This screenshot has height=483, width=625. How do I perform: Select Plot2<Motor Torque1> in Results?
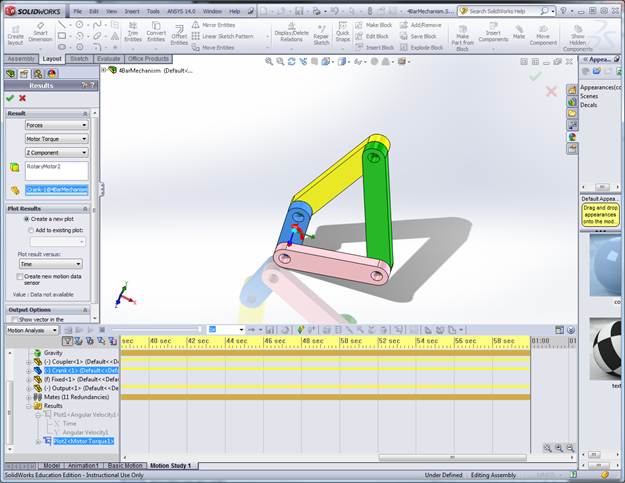[83, 441]
